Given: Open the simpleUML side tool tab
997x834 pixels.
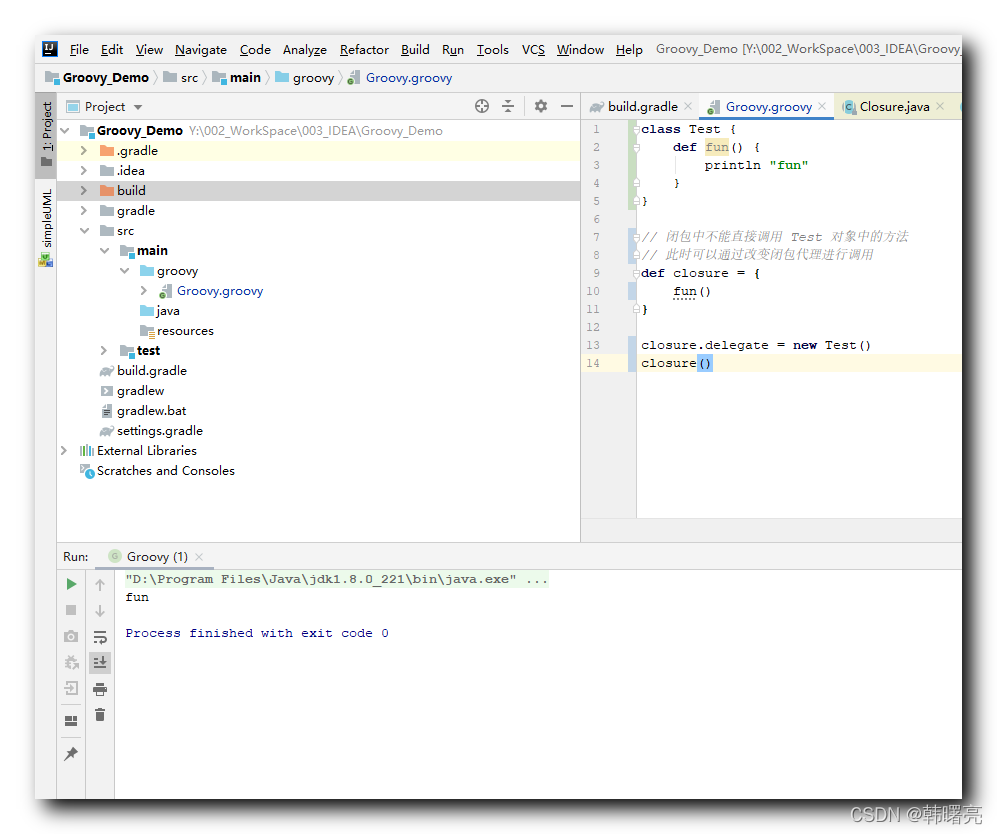Looking at the screenshot, I should click(47, 228).
